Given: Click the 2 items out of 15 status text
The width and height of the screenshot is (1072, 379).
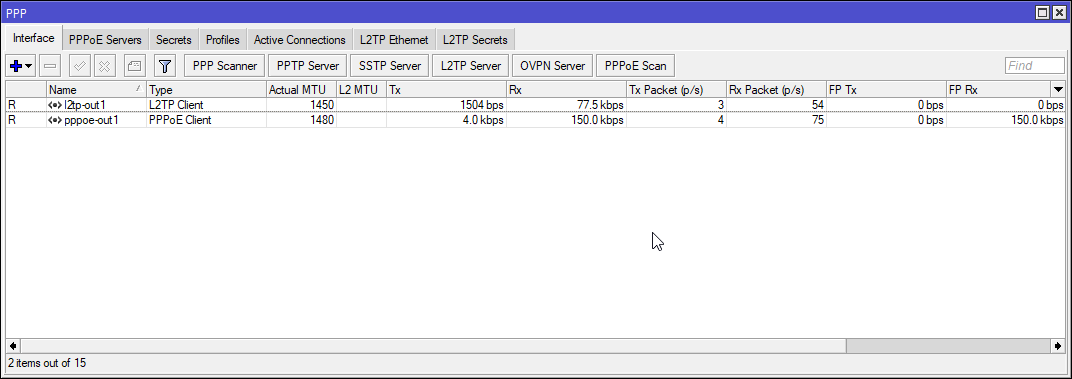Looking at the screenshot, I should click(46, 363).
